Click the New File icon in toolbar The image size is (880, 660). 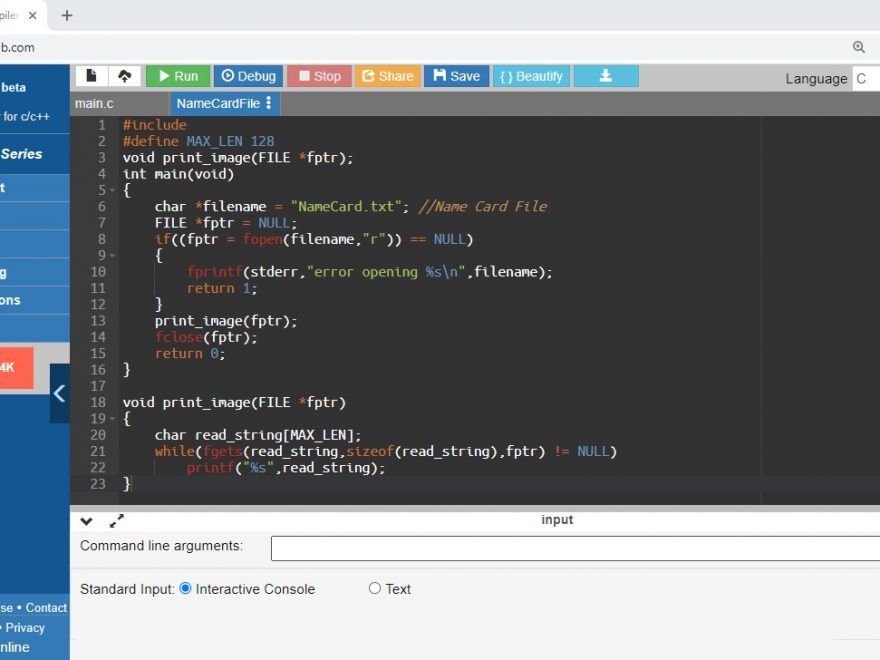[91, 76]
